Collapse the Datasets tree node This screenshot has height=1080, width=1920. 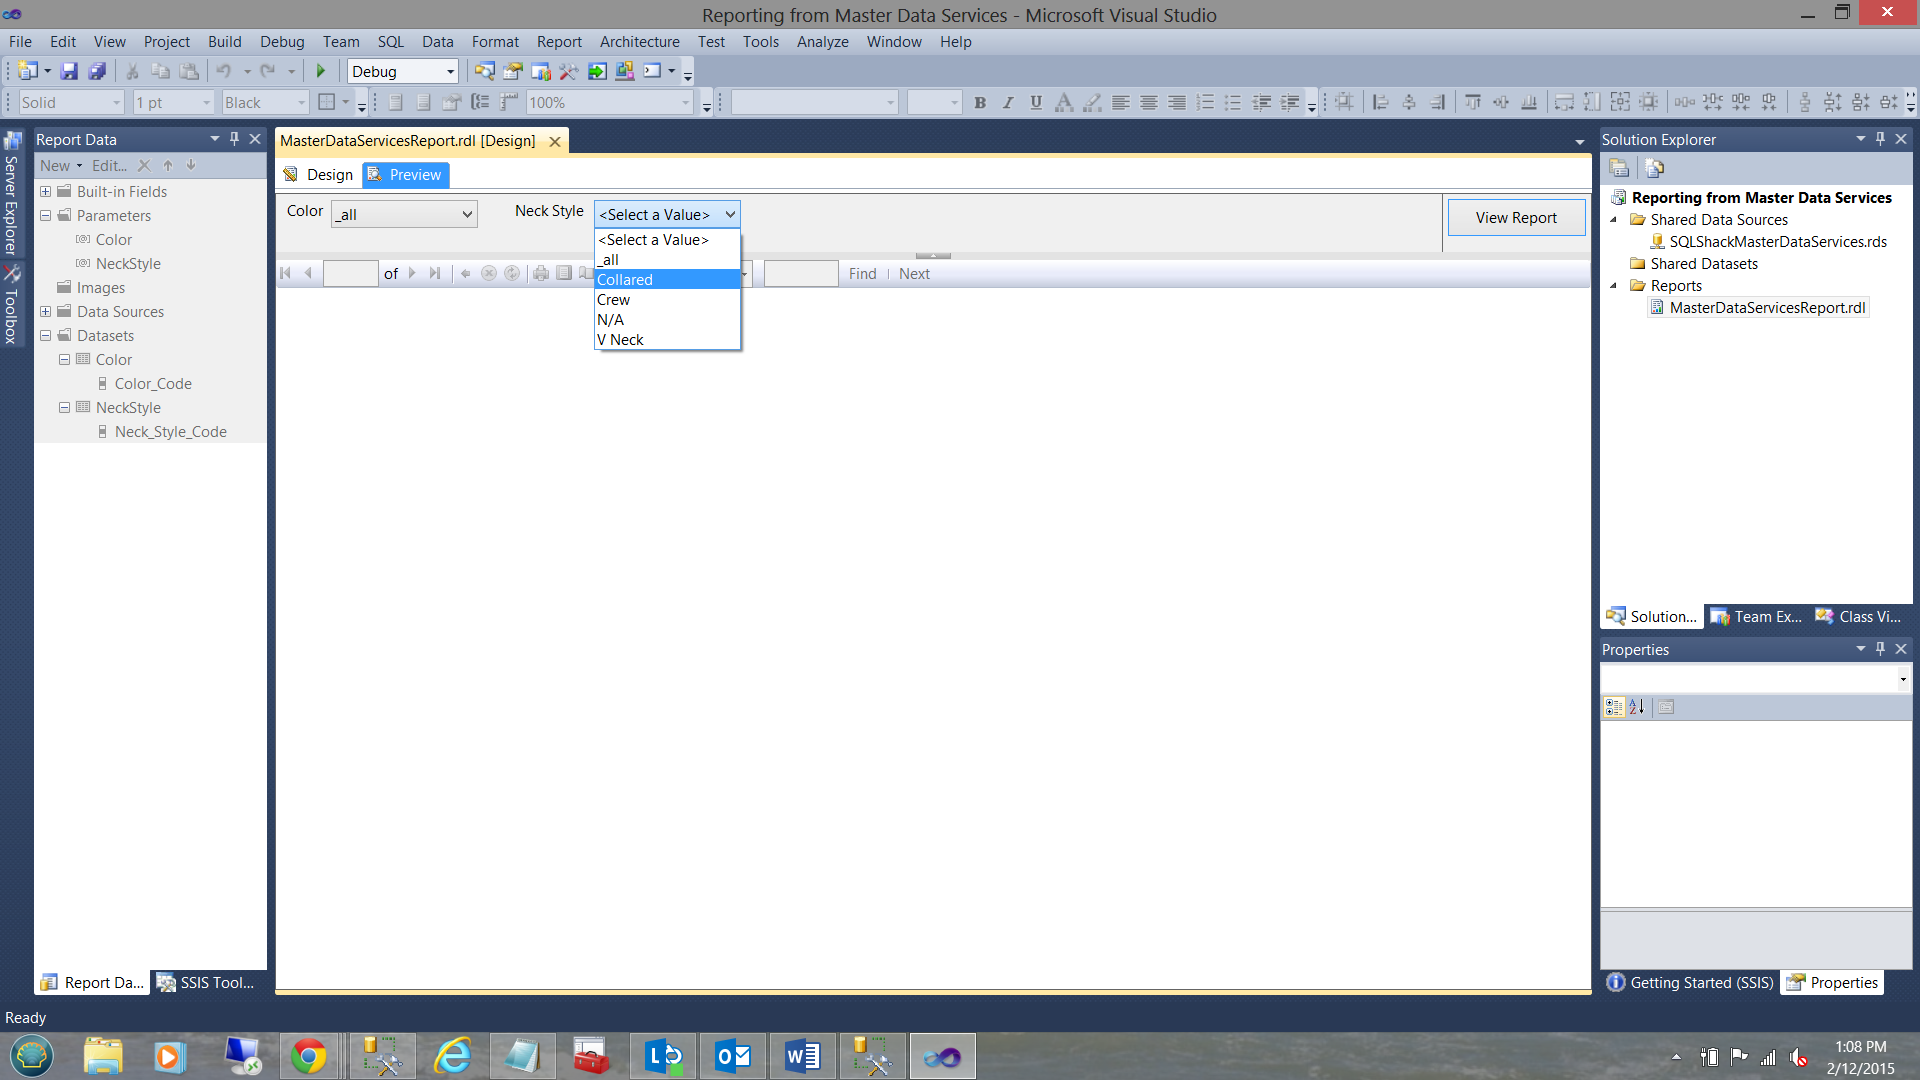(45, 335)
